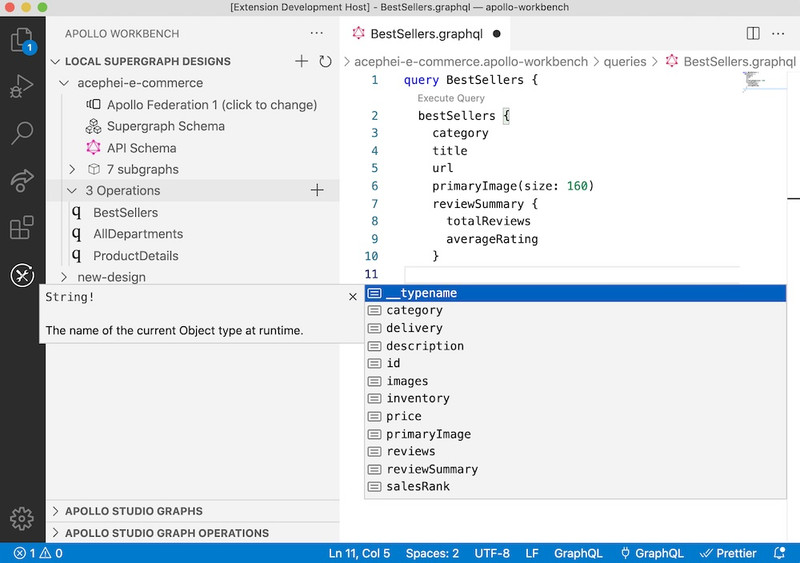Collapse the 3 Operations node
The height and width of the screenshot is (563, 800).
point(72,190)
